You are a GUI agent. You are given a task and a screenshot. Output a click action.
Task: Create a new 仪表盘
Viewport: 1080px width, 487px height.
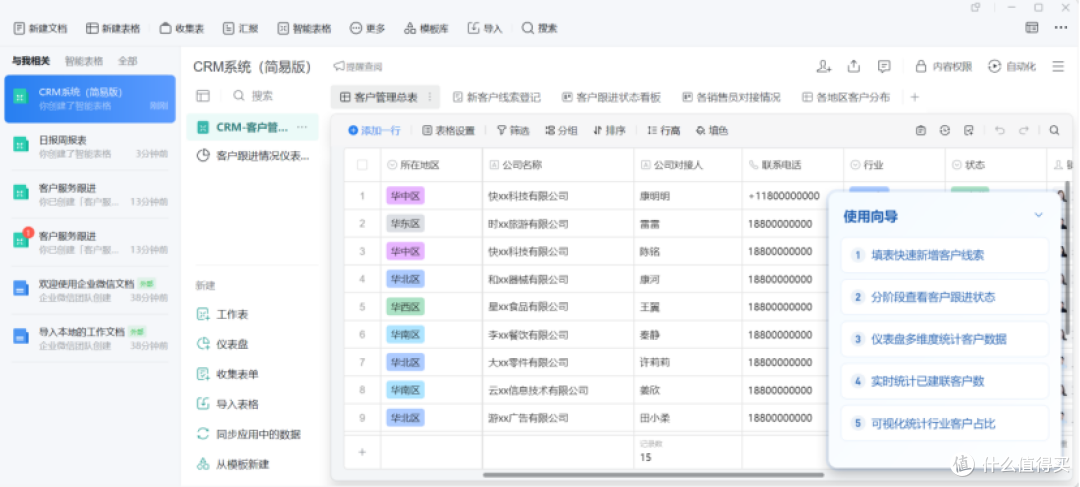tap(222, 344)
